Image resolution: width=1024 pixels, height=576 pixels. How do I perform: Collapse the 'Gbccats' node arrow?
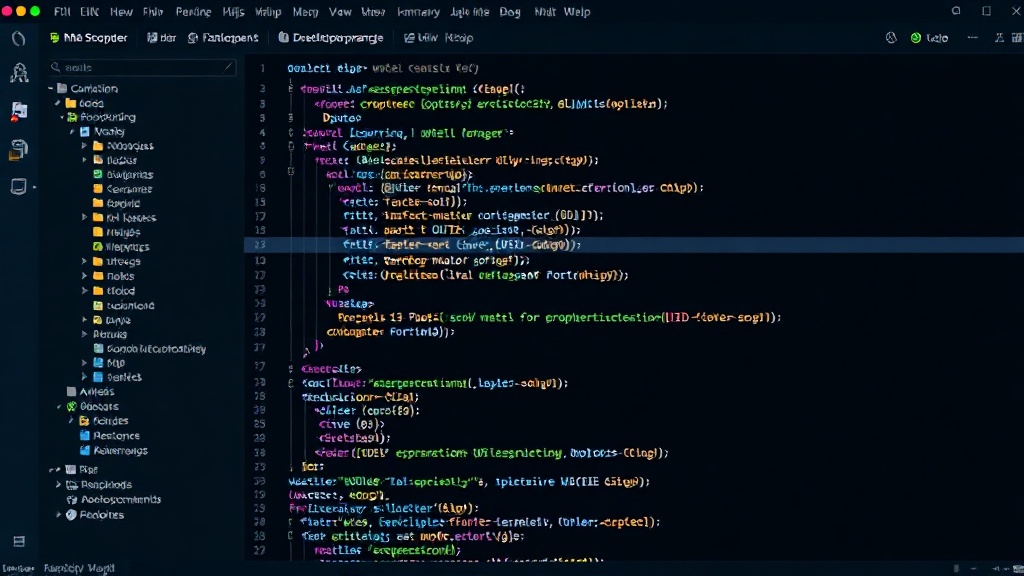[x=59, y=406]
